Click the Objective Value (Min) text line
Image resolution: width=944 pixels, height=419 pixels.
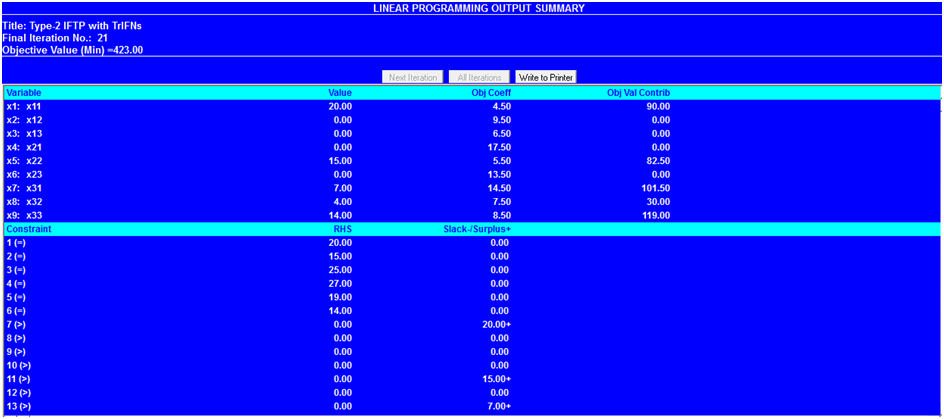tap(74, 49)
